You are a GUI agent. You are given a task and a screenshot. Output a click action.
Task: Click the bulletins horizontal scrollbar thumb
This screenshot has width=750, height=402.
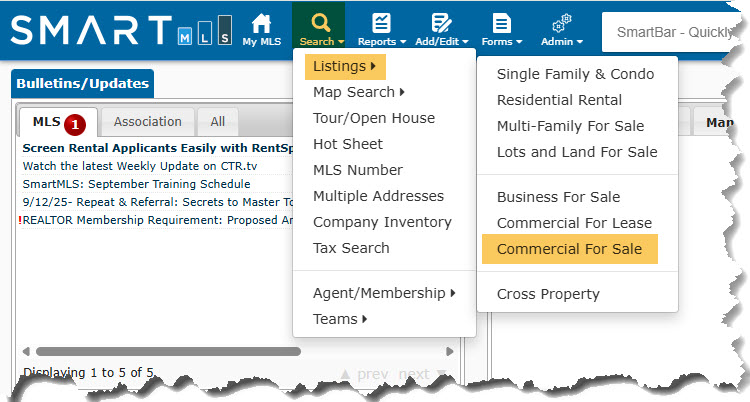(168, 352)
